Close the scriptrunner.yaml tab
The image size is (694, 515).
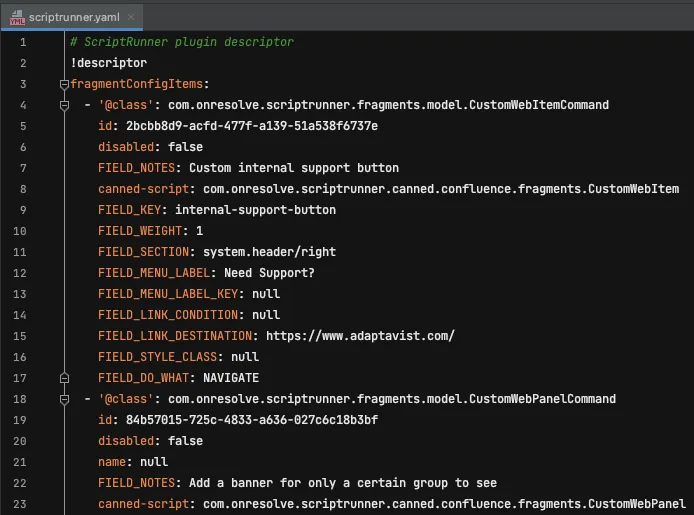(x=131, y=17)
